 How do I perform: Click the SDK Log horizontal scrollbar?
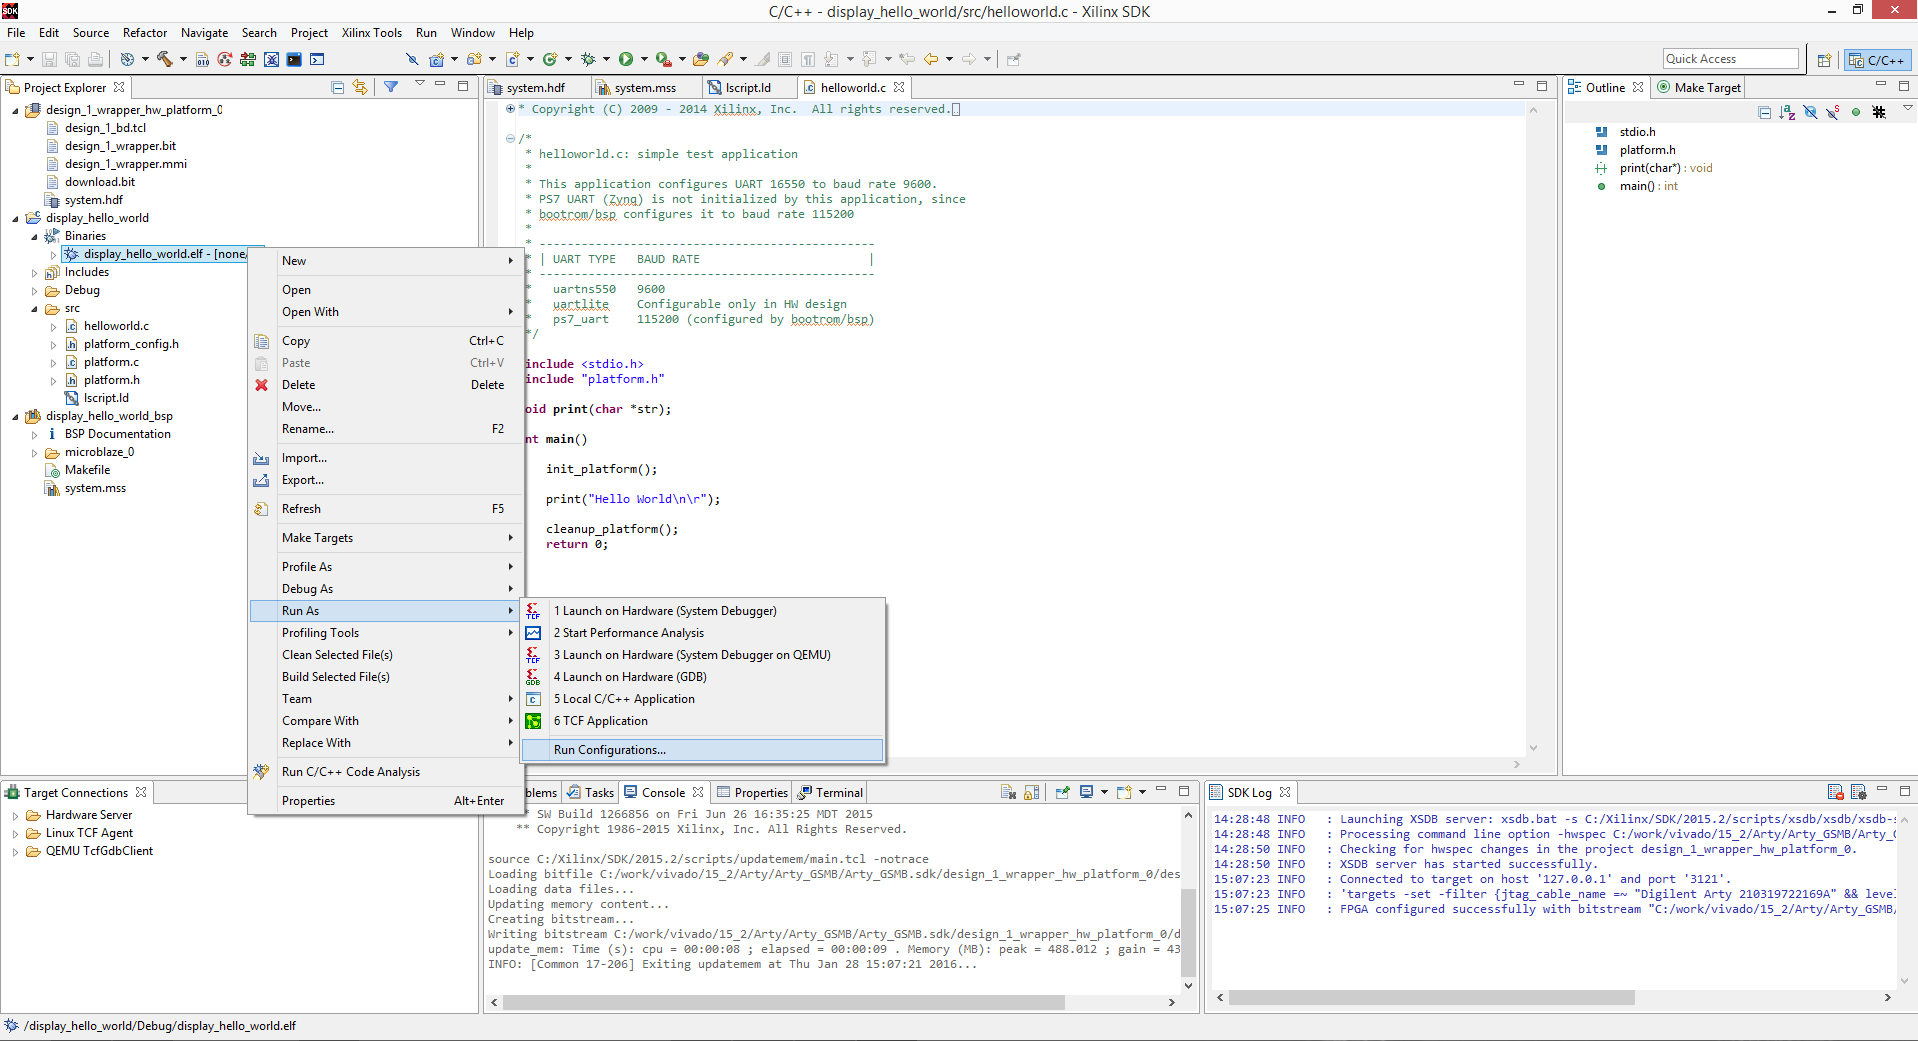1431,998
